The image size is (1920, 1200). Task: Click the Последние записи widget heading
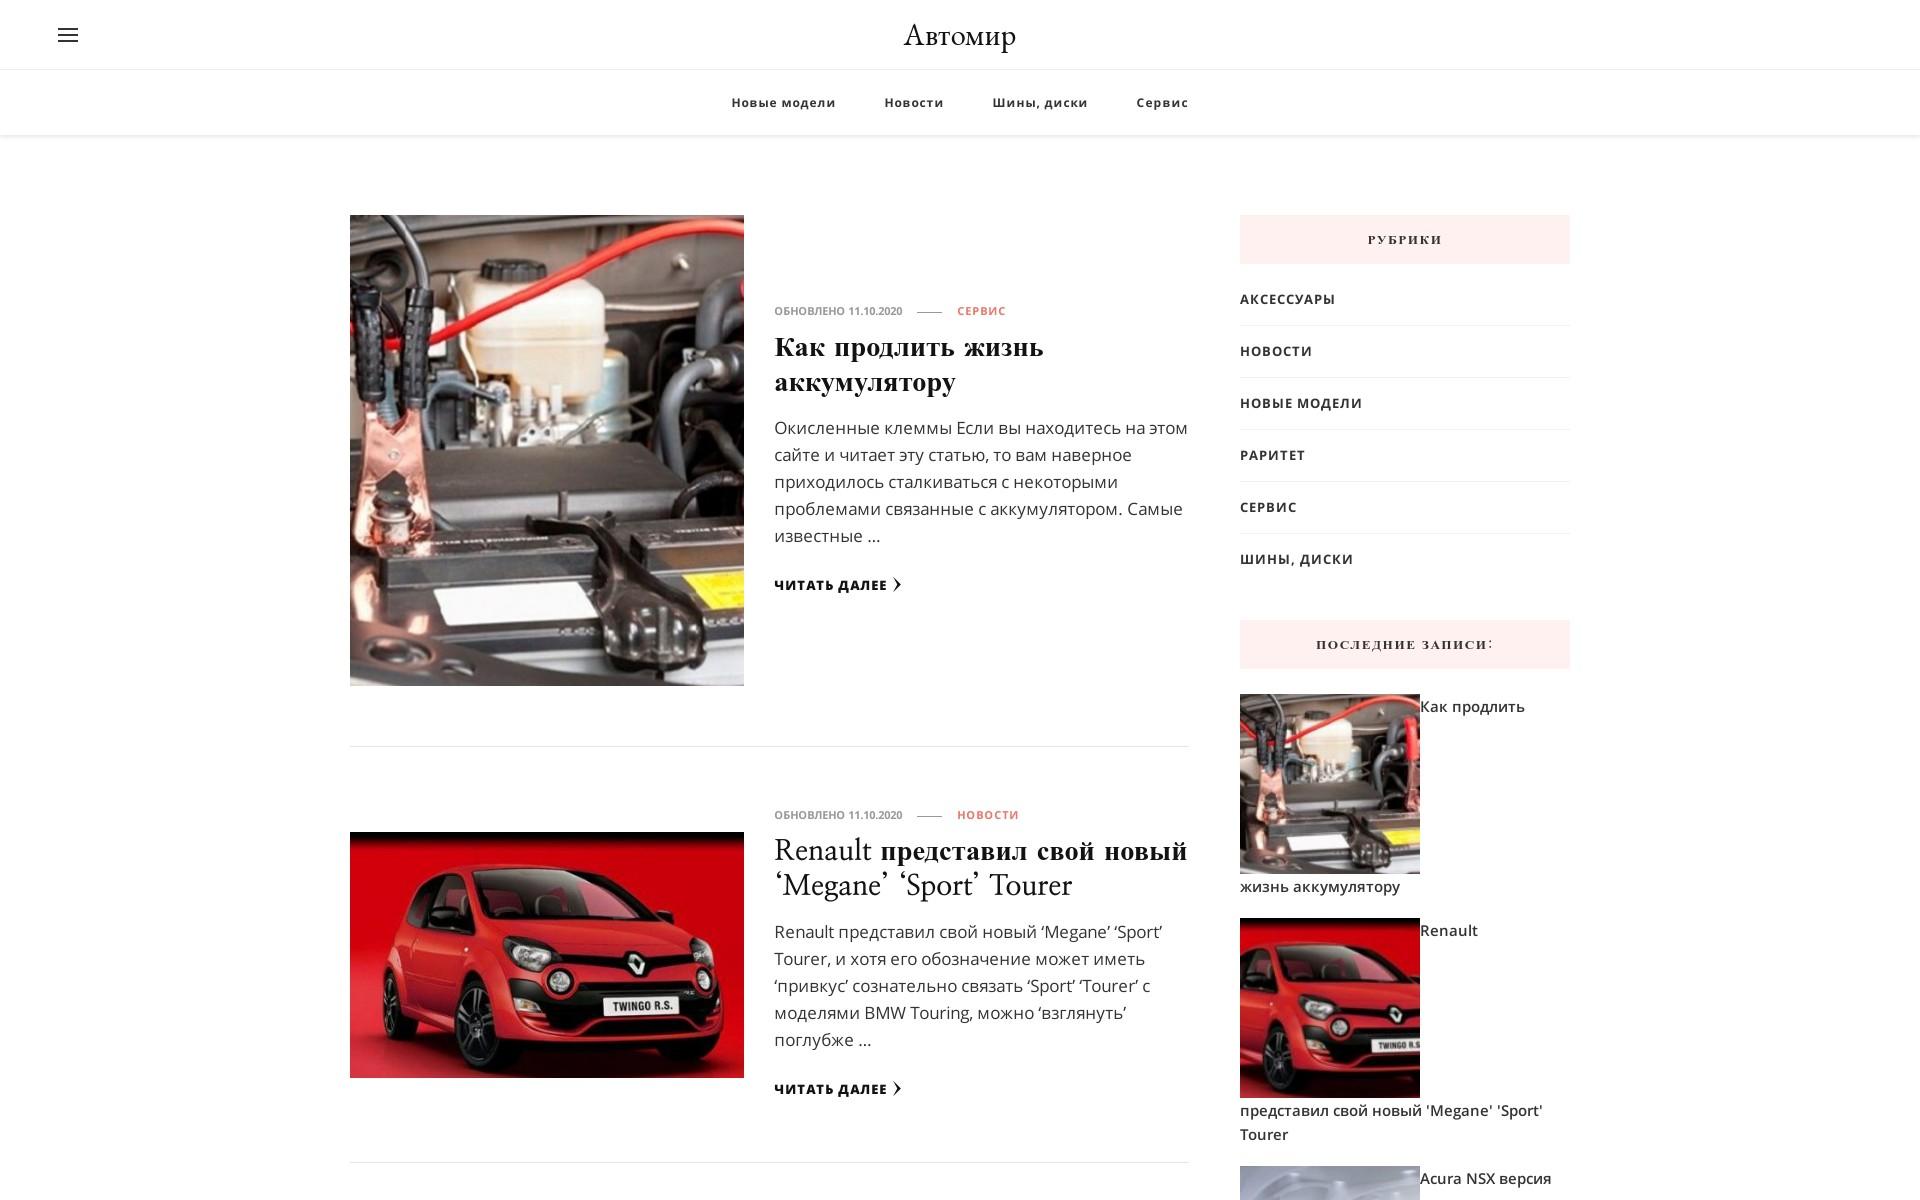click(x=1405, y=644)
